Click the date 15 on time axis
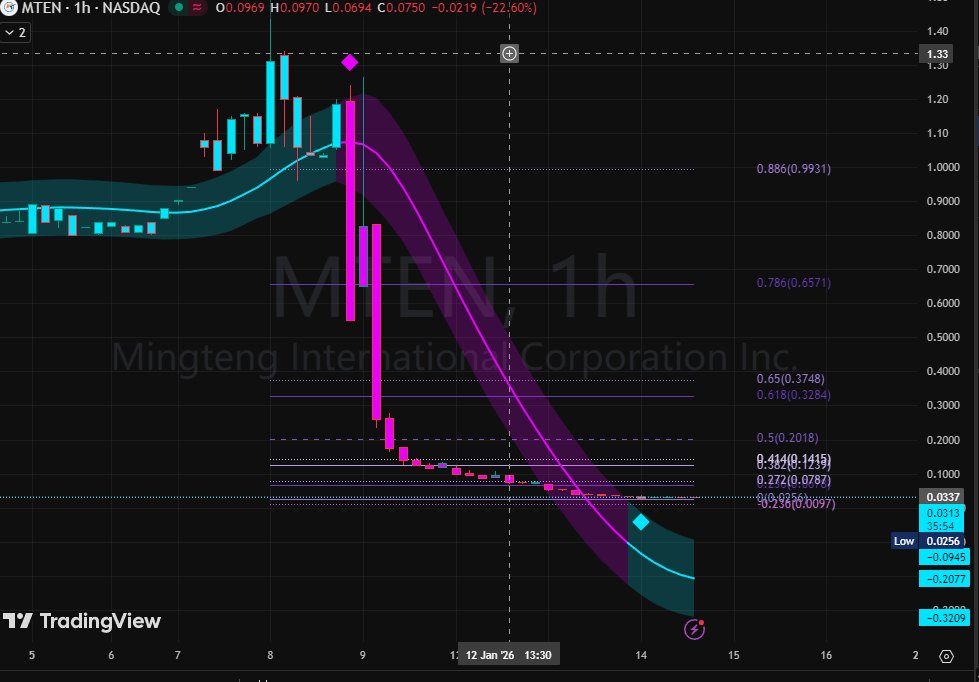The width and height of the screenshot is (979, 682). [734, 655]
